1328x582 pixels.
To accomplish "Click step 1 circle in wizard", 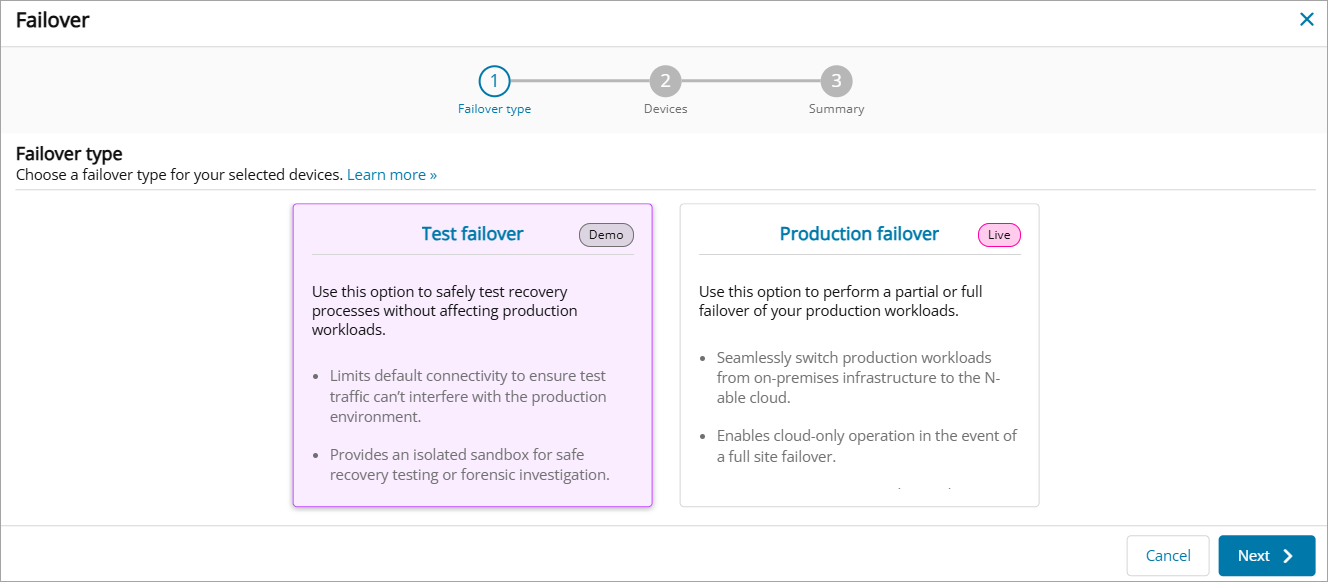I will 494,81.
